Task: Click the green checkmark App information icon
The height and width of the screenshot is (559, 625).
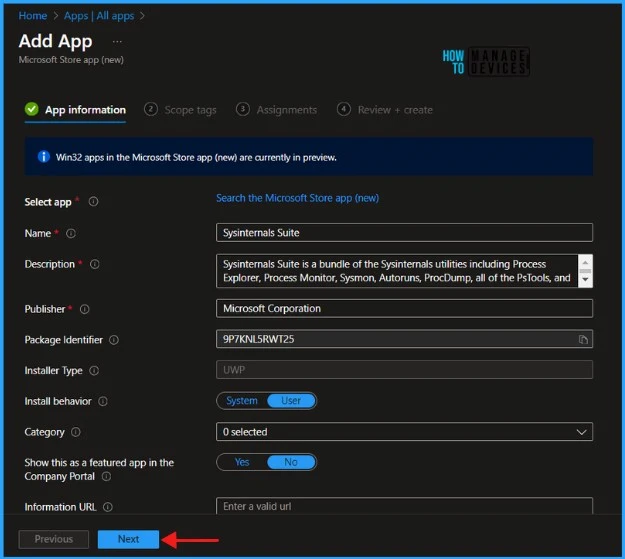Action: pos(31,109)
